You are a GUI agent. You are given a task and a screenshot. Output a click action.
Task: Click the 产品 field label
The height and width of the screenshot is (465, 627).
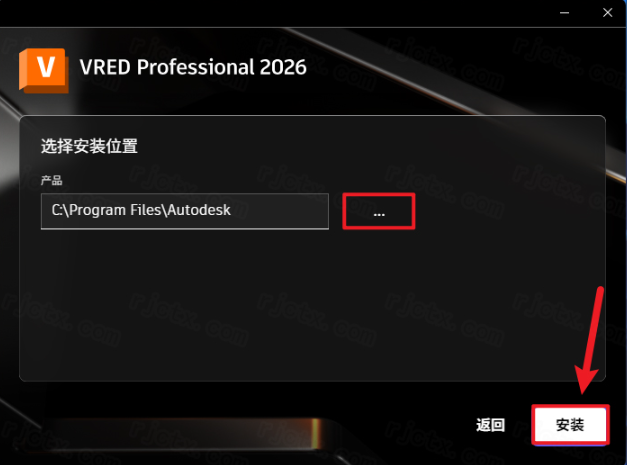coord(52,181)
